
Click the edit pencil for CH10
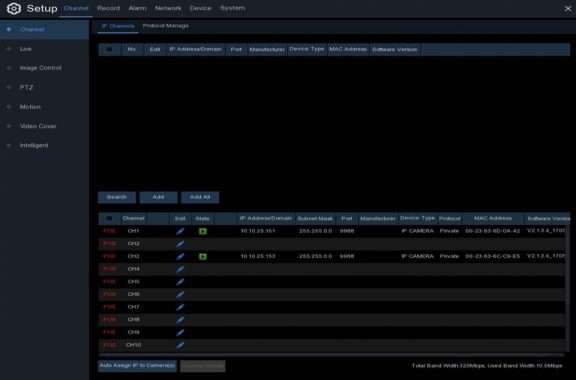tap(180, 345)
